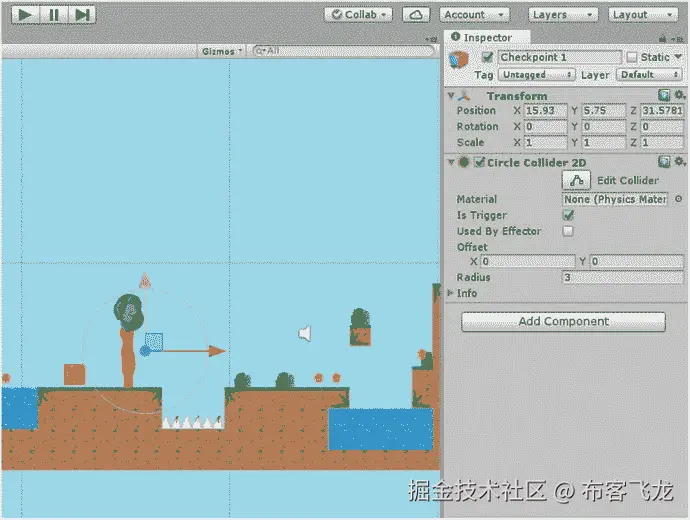Screen dimensions: 690x520
Task: Click the Step forward button
Action: 82,15
